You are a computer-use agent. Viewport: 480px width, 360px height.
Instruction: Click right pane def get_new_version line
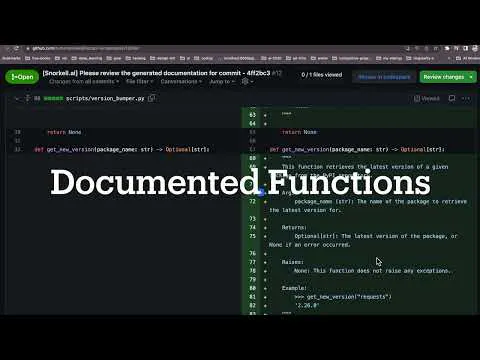(x=357, y=150)
